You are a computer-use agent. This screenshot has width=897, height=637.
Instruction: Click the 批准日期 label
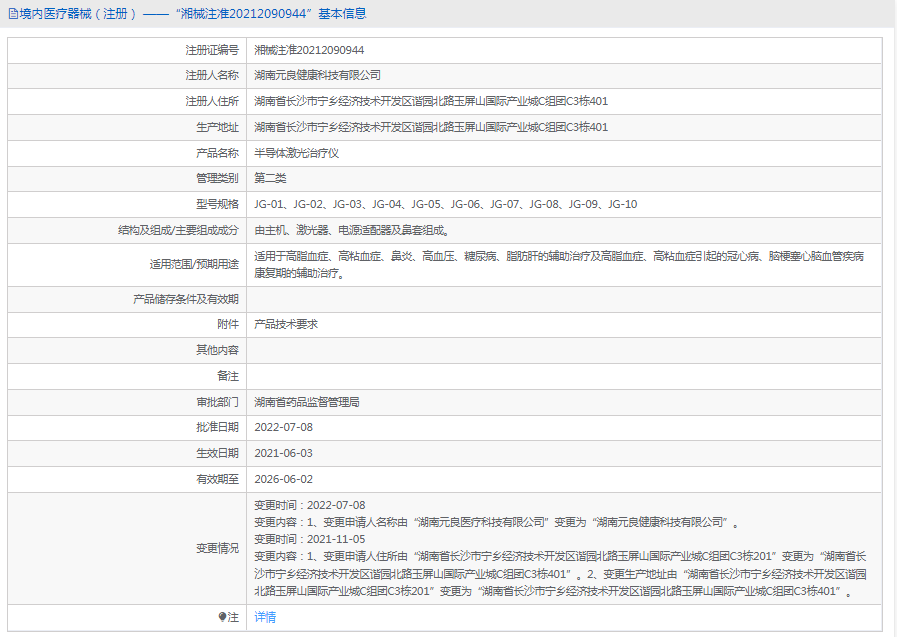tap(217, 428)
